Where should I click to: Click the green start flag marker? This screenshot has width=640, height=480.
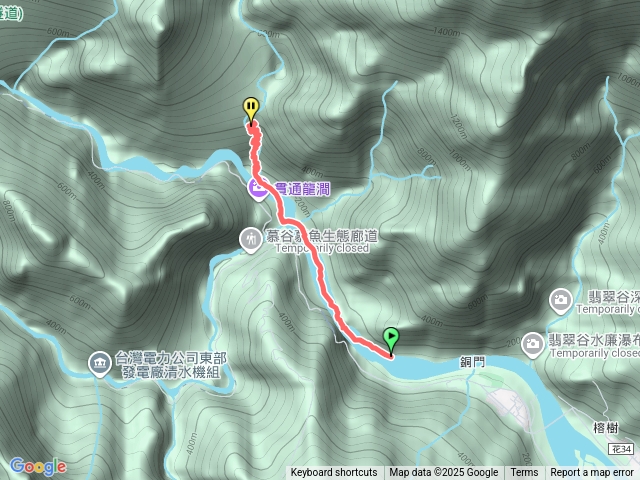(391, 341)
